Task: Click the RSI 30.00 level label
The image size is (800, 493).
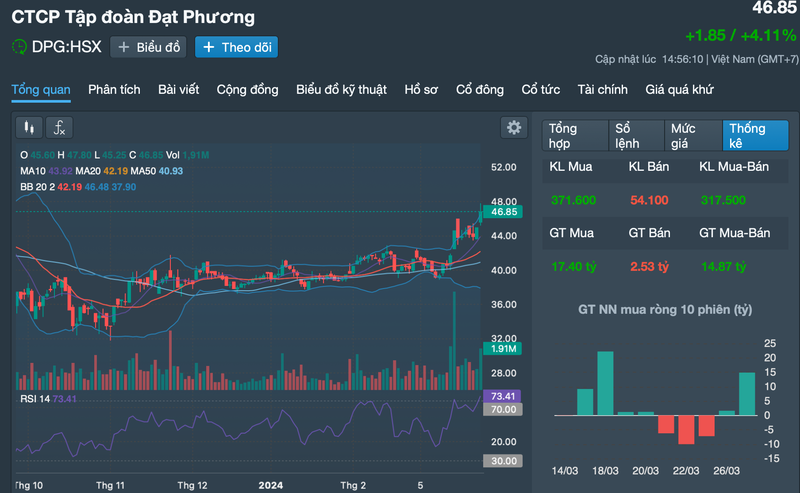Action: pyautogui.click(x=503, y=461)
